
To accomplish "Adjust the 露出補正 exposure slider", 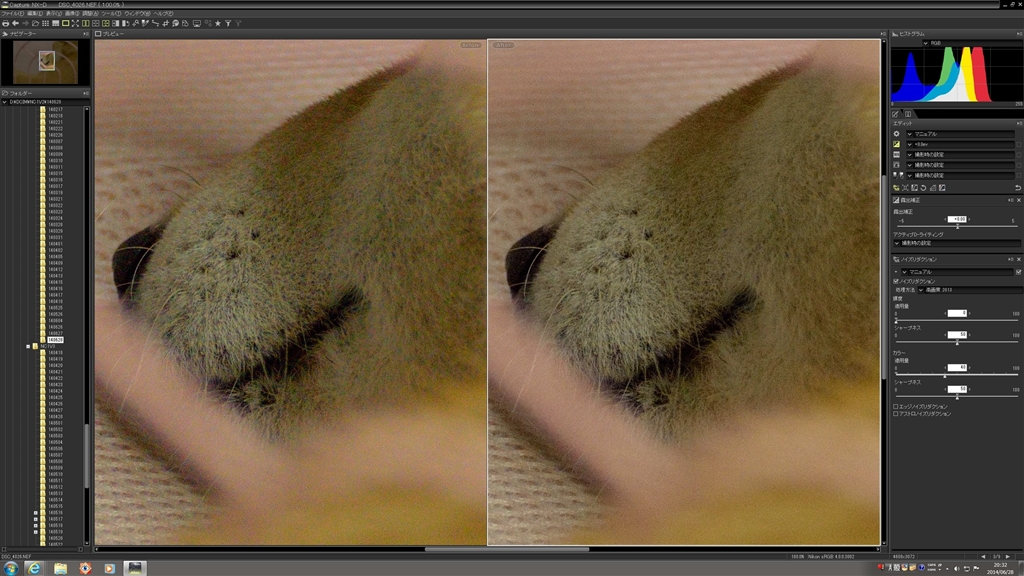I will point(957,226).
